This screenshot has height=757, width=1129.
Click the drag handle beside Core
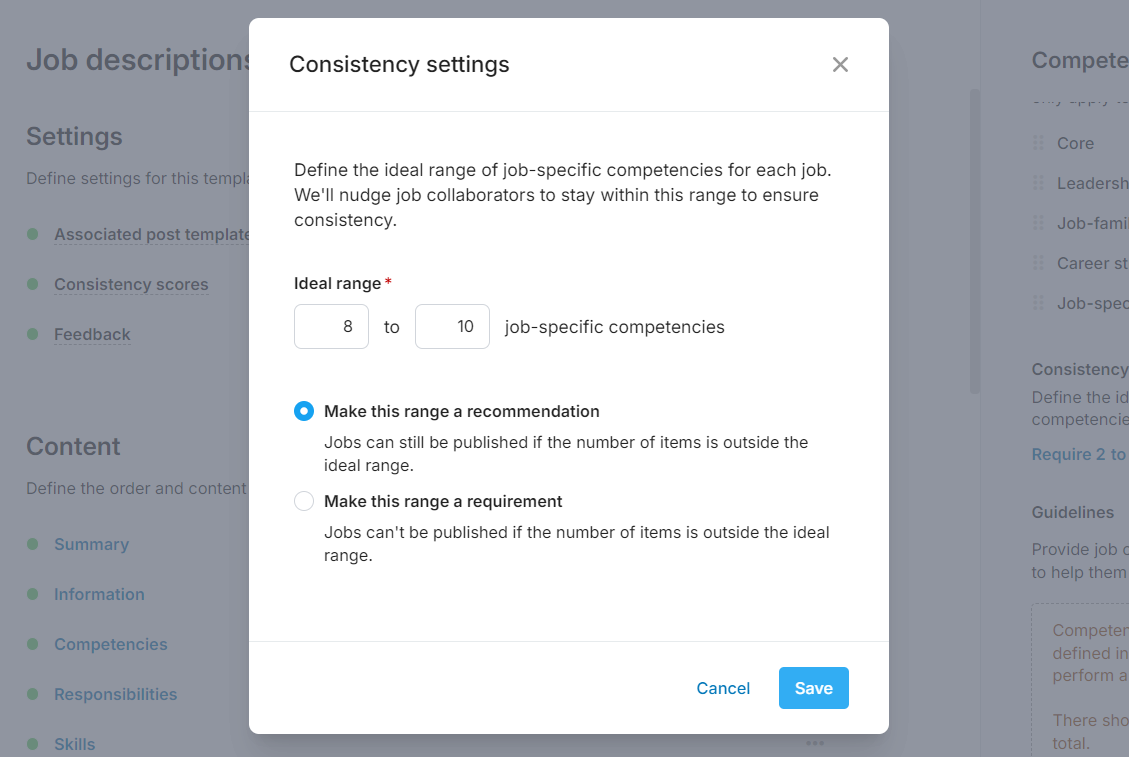click(x=1040, y=143)
